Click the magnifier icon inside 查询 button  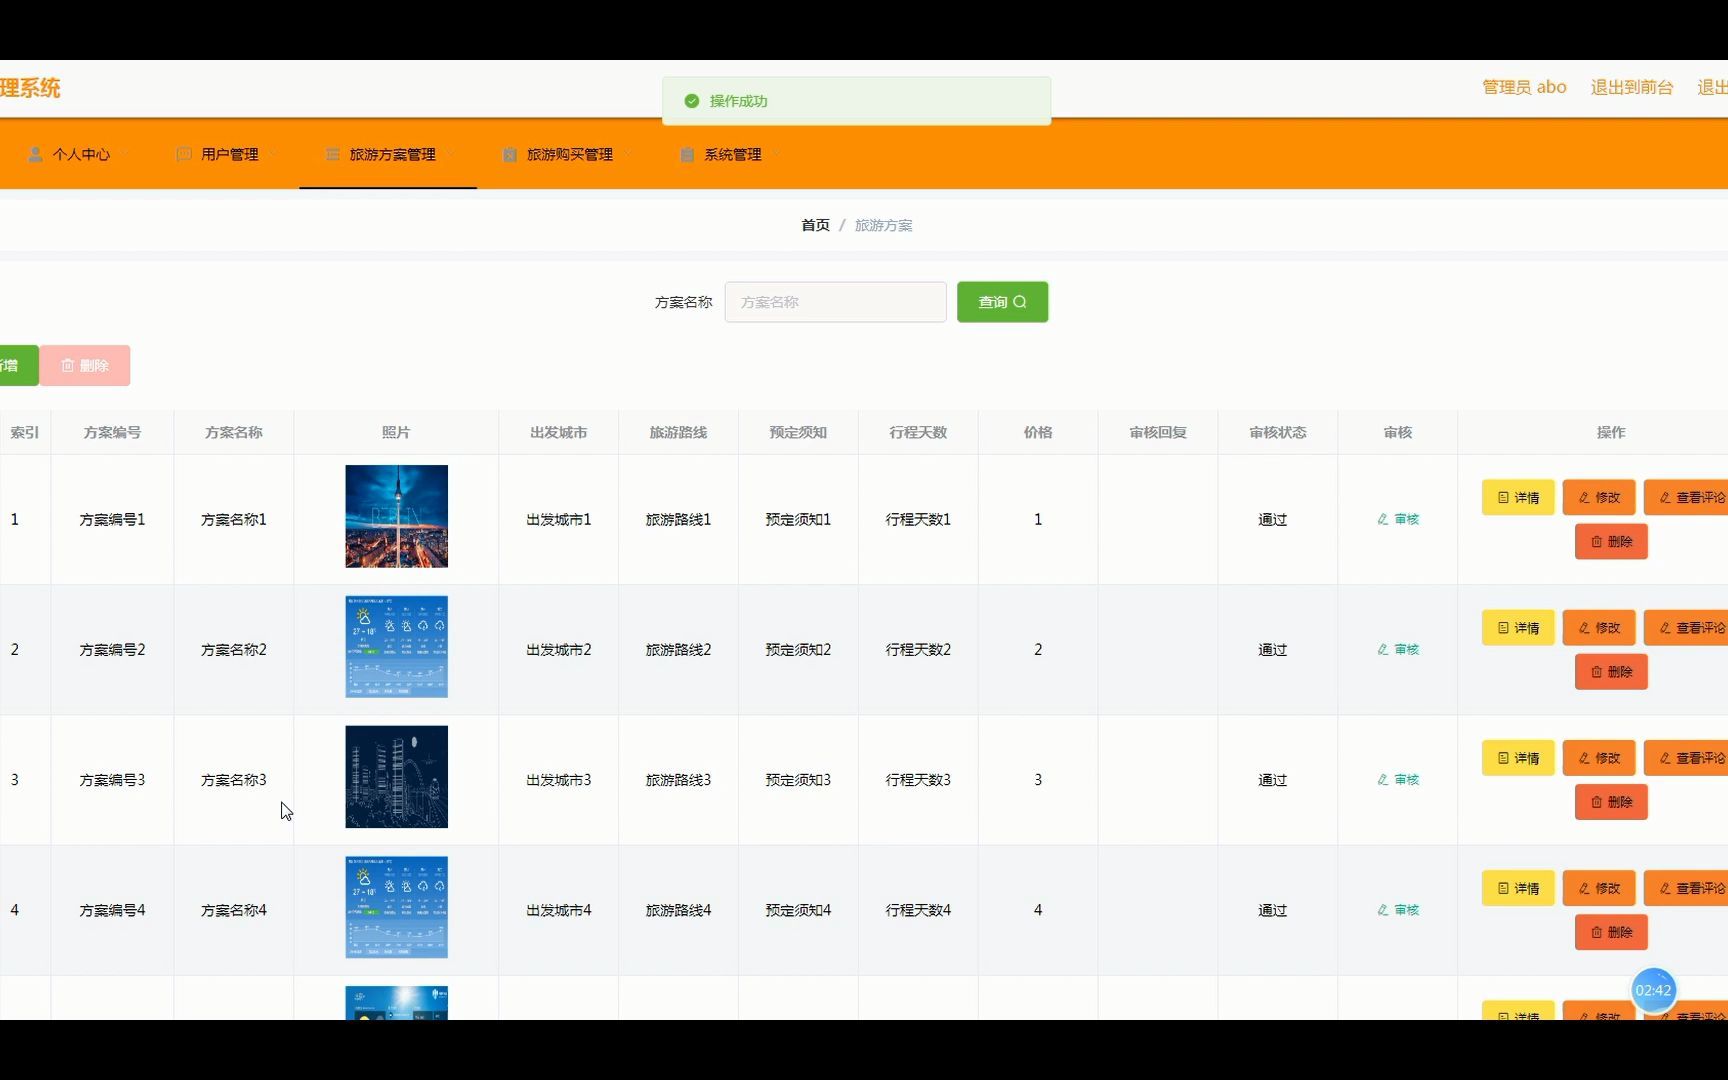pos(1020,301)
